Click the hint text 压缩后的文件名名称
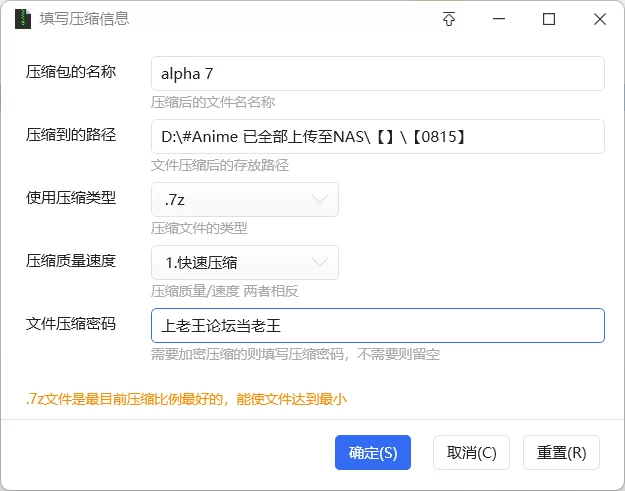625x491 pixels. tap(213, 102)
